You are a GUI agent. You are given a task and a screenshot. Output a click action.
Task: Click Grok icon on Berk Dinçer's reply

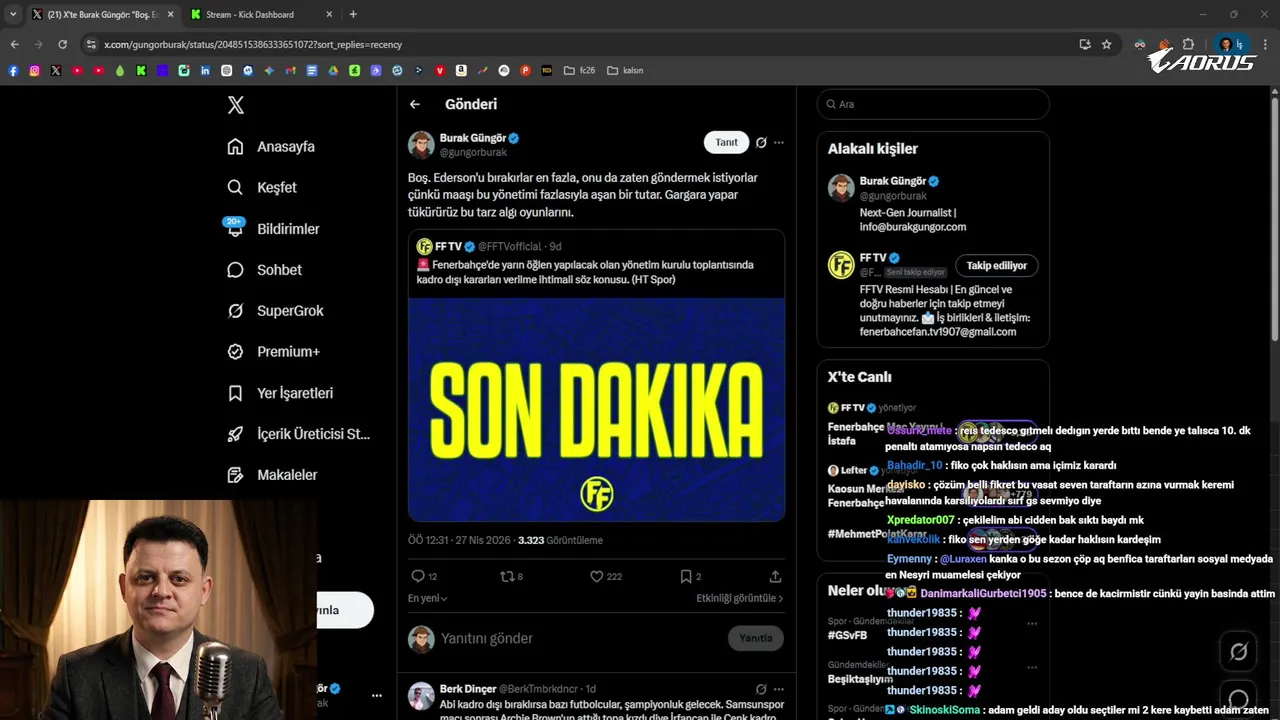(x=761, y=689)
